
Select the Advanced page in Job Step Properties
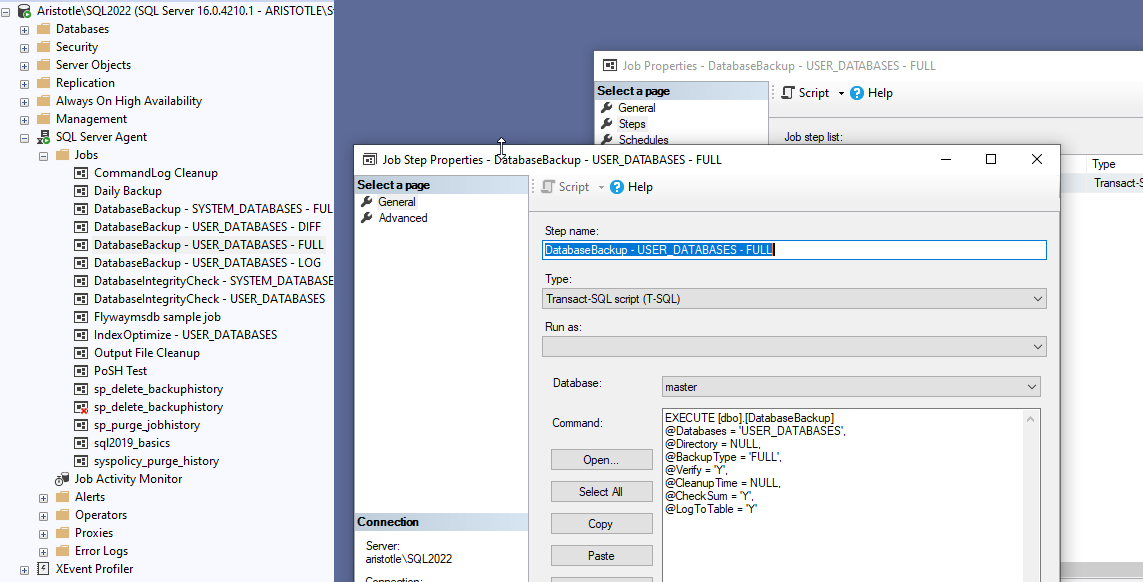[x=403, y=218]
